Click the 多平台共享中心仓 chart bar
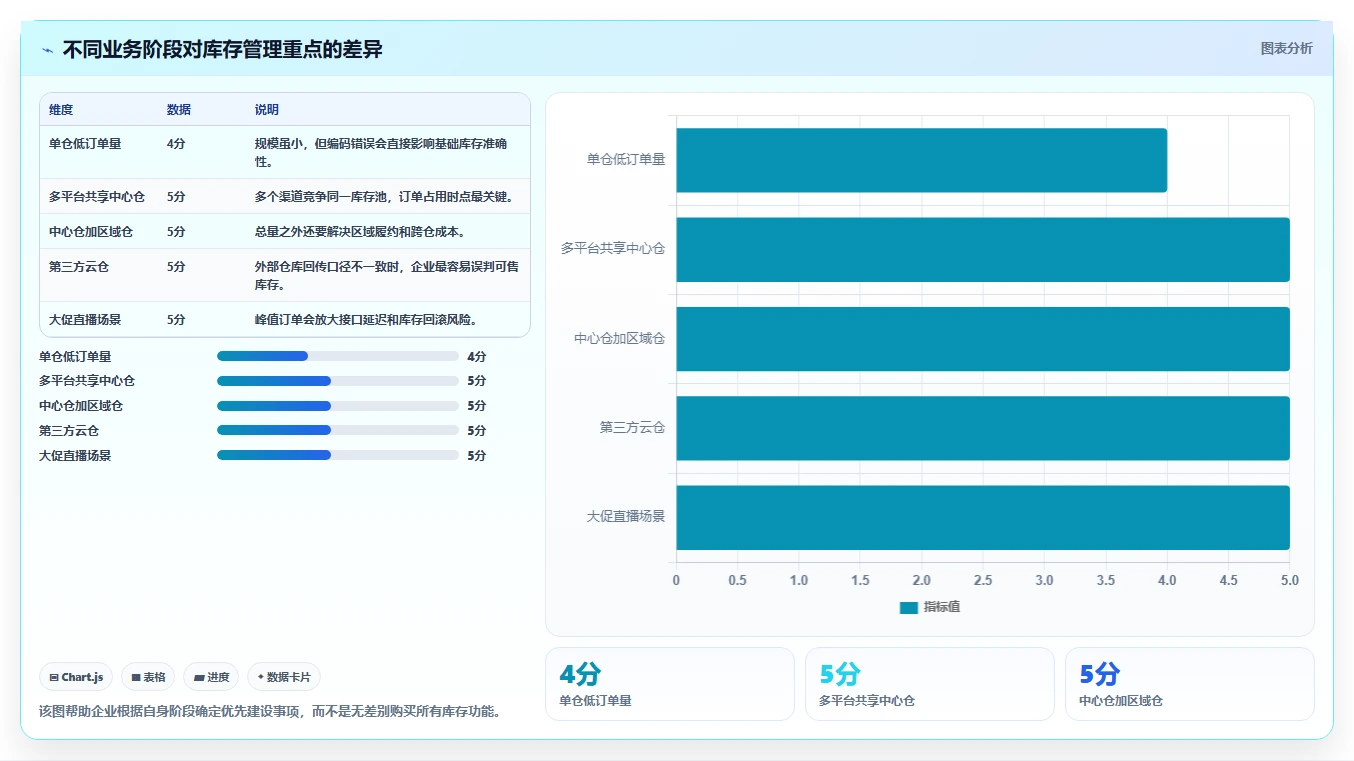This screenshot has height=761, width=1354. tap(983, 249)
